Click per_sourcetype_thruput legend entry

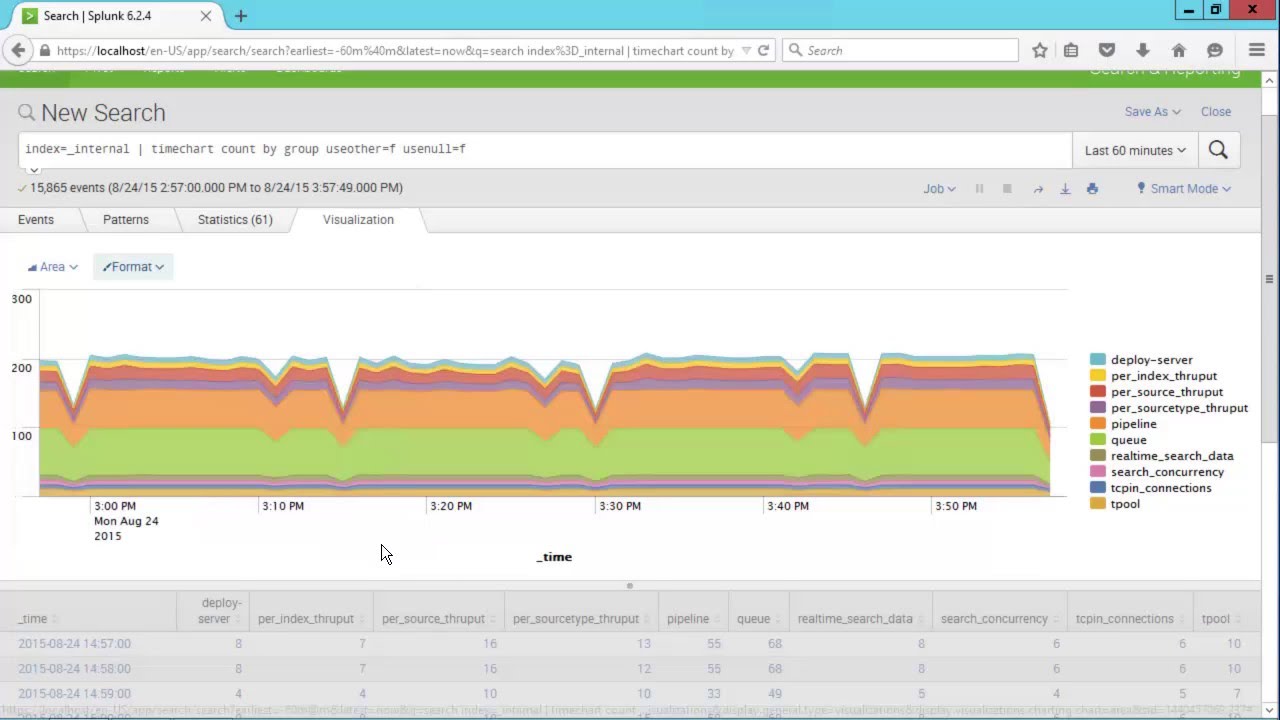point(1169,408)
